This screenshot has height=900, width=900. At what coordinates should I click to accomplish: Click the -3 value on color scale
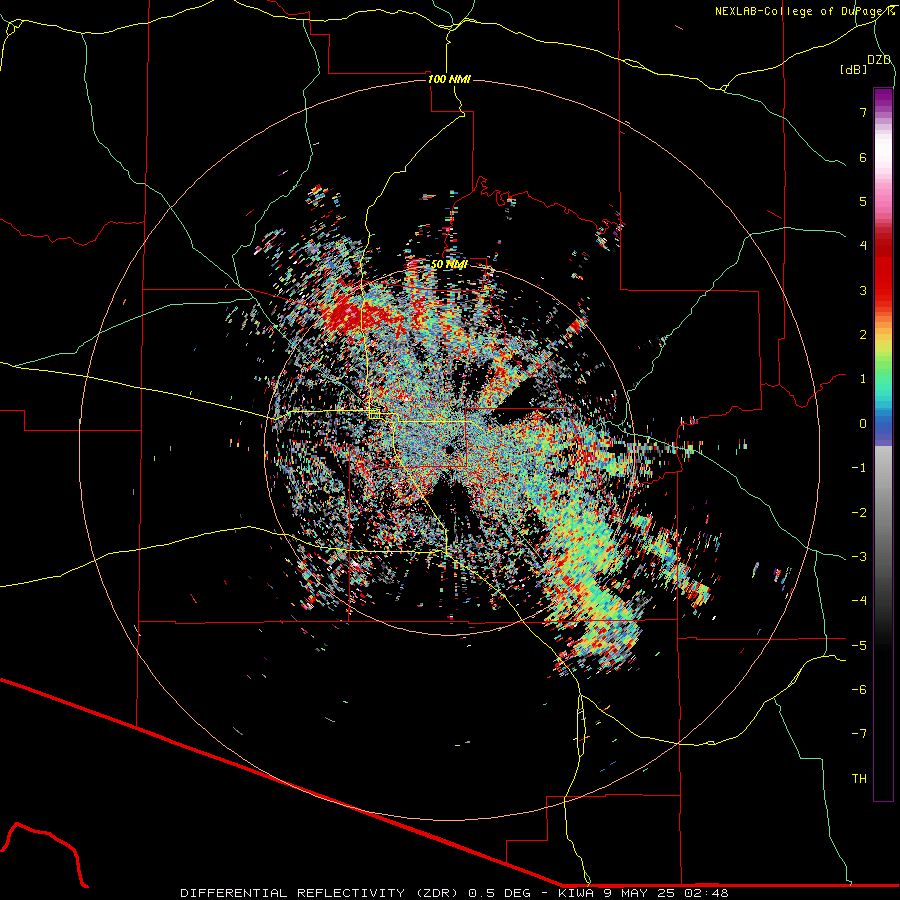click(x=859, y=557)
